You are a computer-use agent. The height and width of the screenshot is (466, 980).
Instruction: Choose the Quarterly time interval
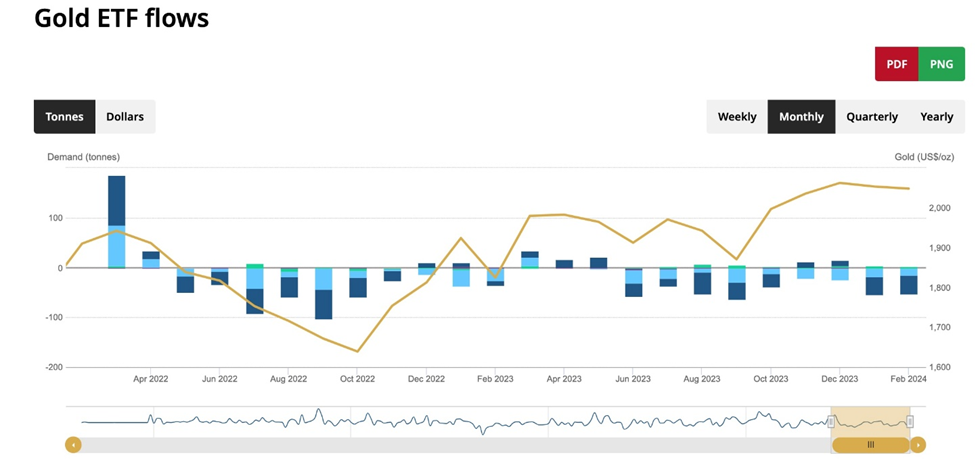(872, 117)
